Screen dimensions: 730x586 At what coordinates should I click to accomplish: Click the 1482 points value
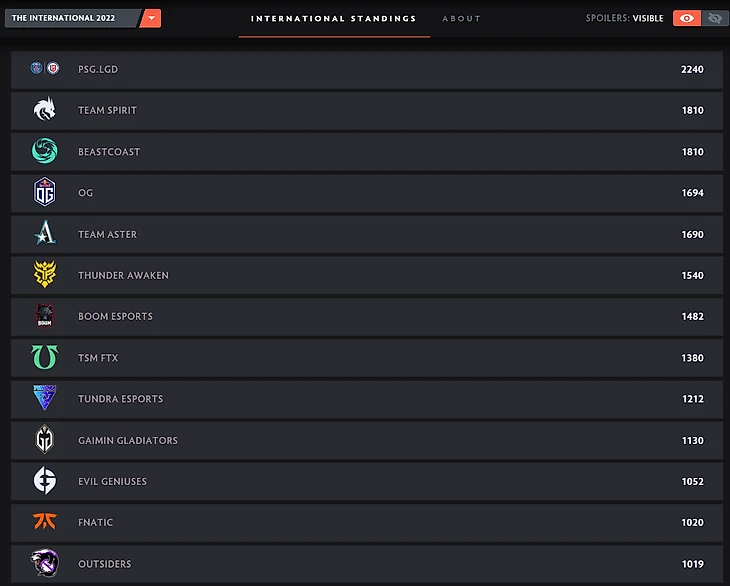tap(693, 317)
